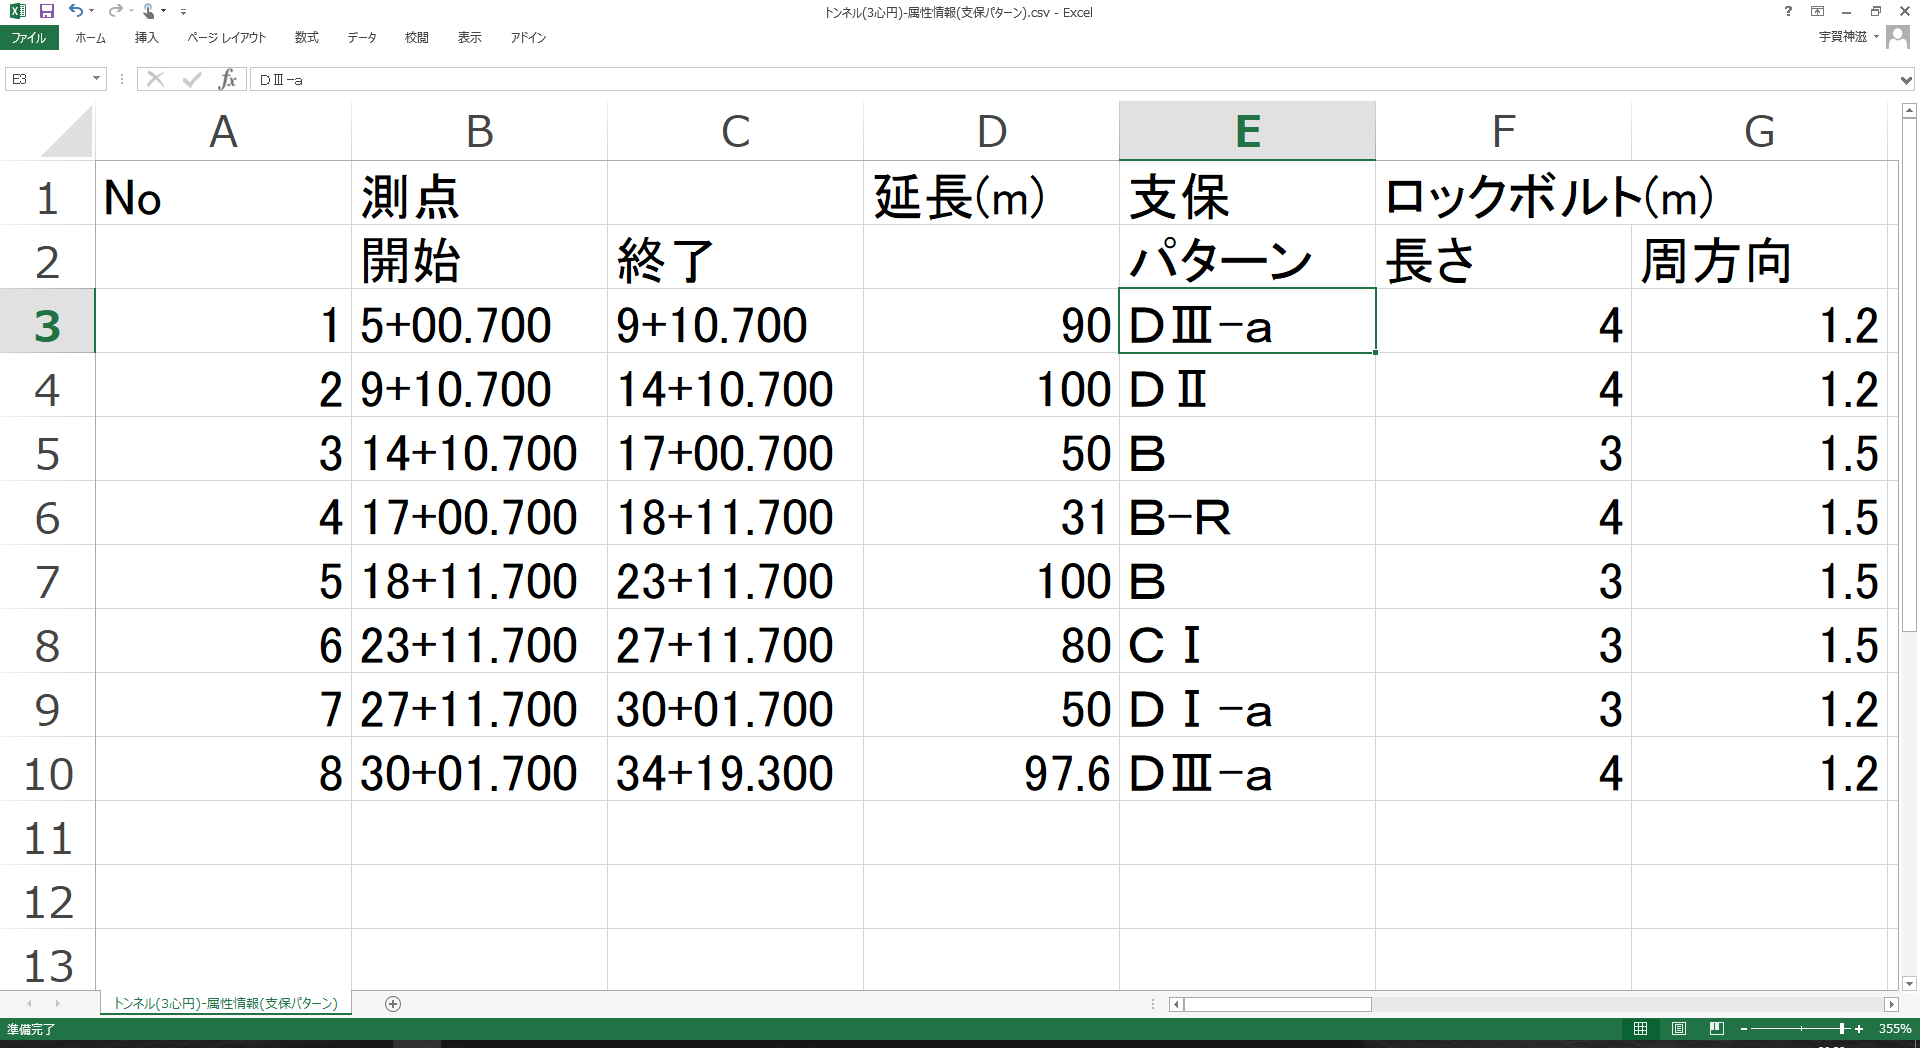Select the トンネル(3心円)-属性情報(支保パターン) sheet tab

point(226,1003)
